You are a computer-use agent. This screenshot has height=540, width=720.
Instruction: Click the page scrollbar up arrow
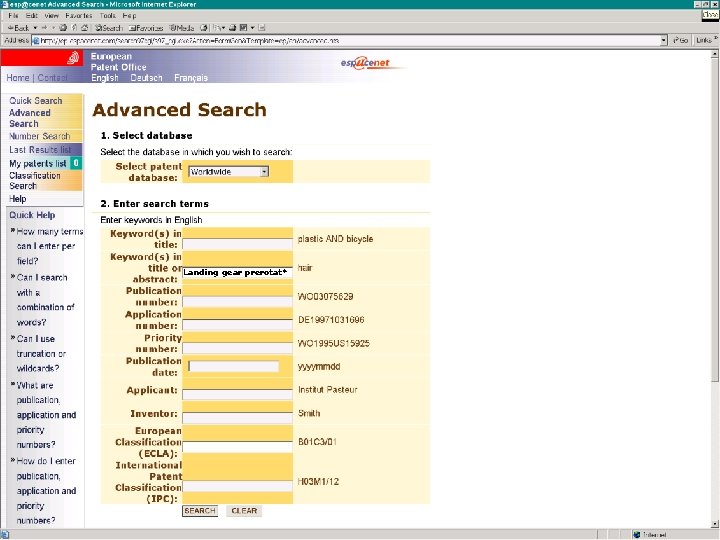[714, 54]
